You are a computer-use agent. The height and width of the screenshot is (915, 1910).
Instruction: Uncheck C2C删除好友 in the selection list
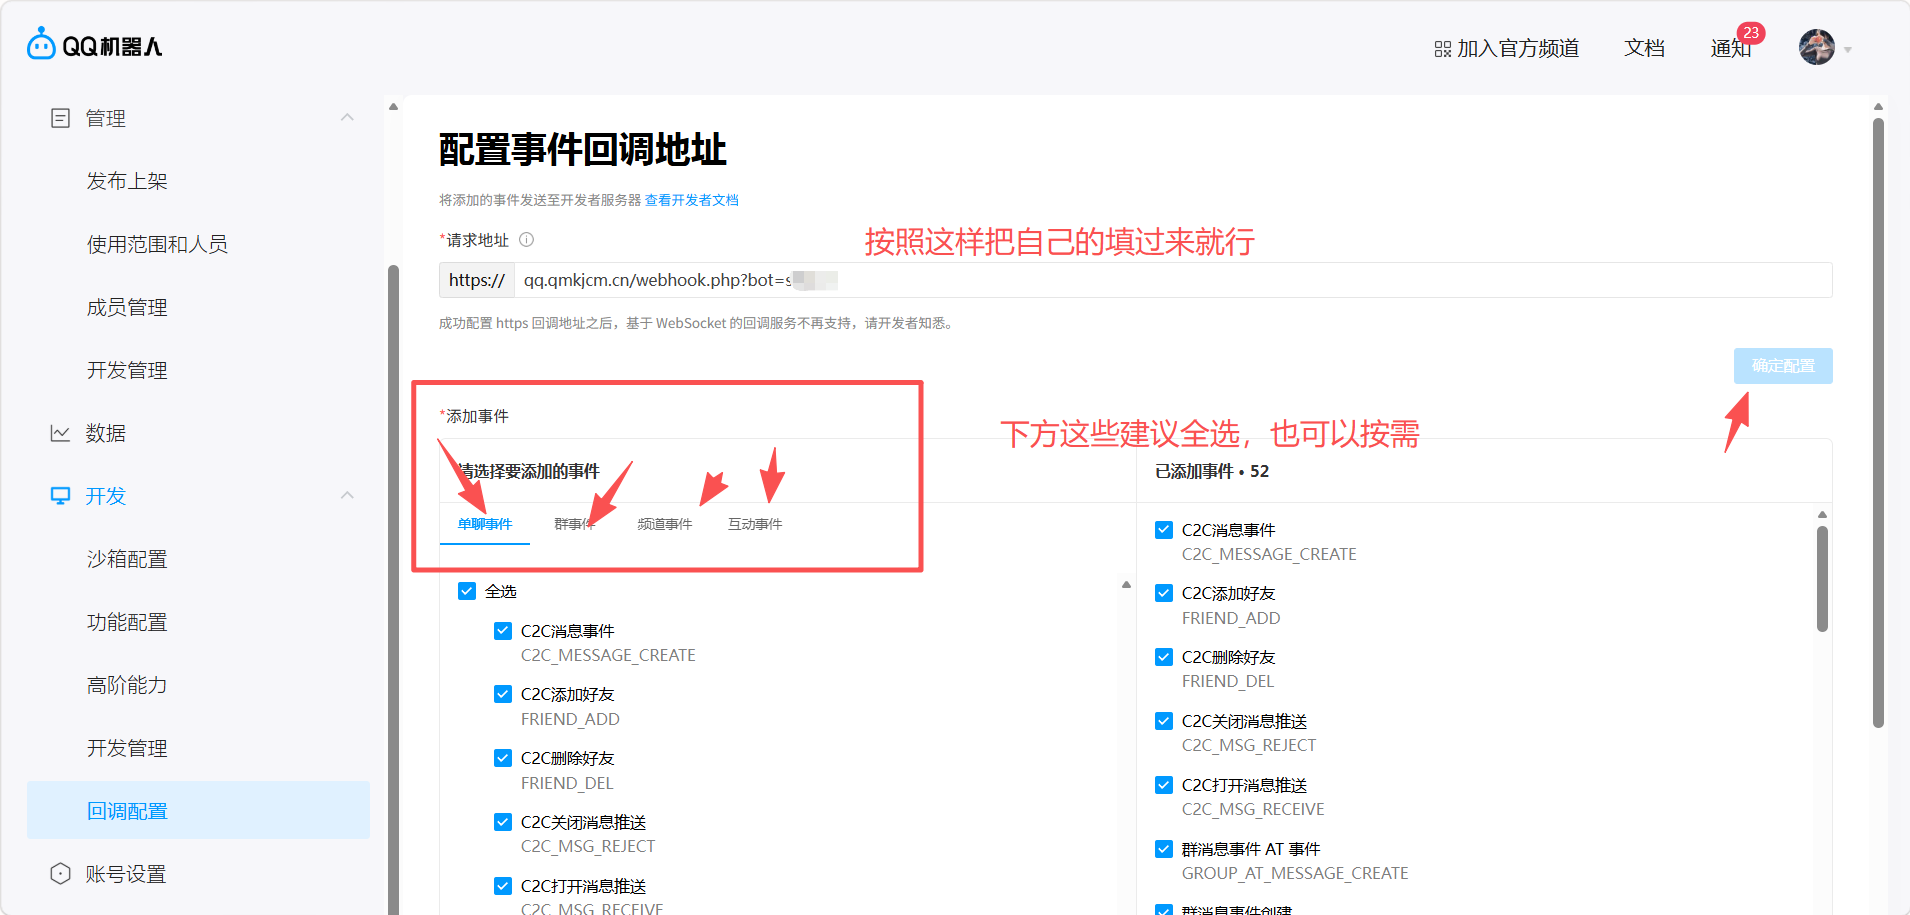(503, 758)
